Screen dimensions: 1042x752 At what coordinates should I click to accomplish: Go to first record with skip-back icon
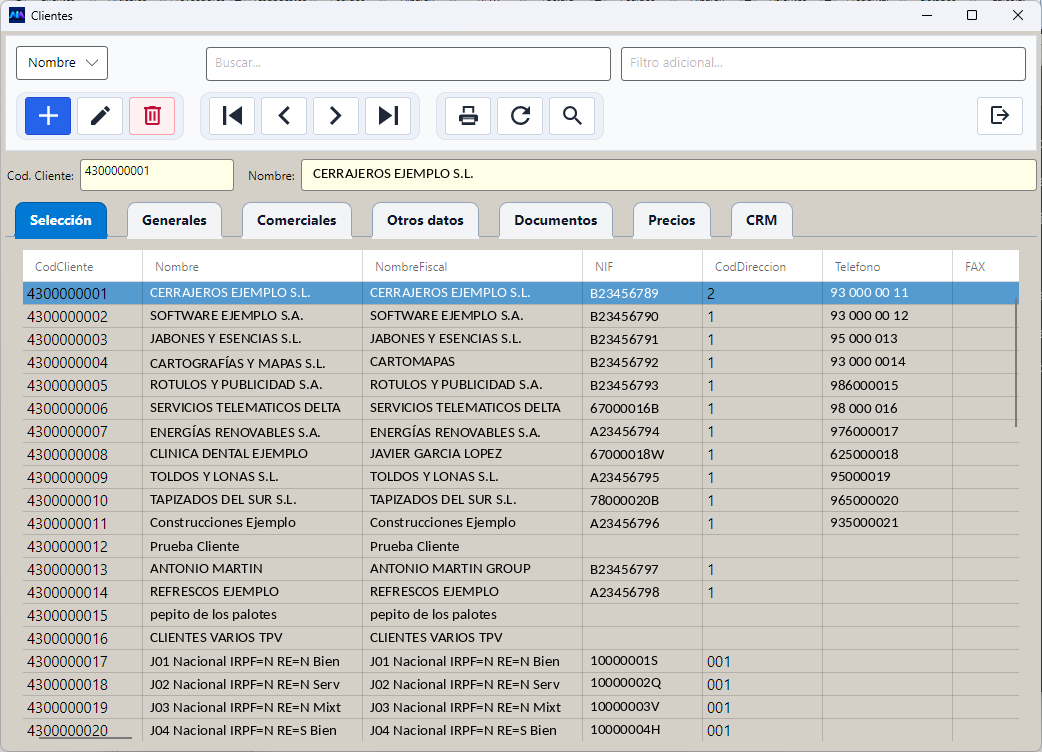pos(232,116)
